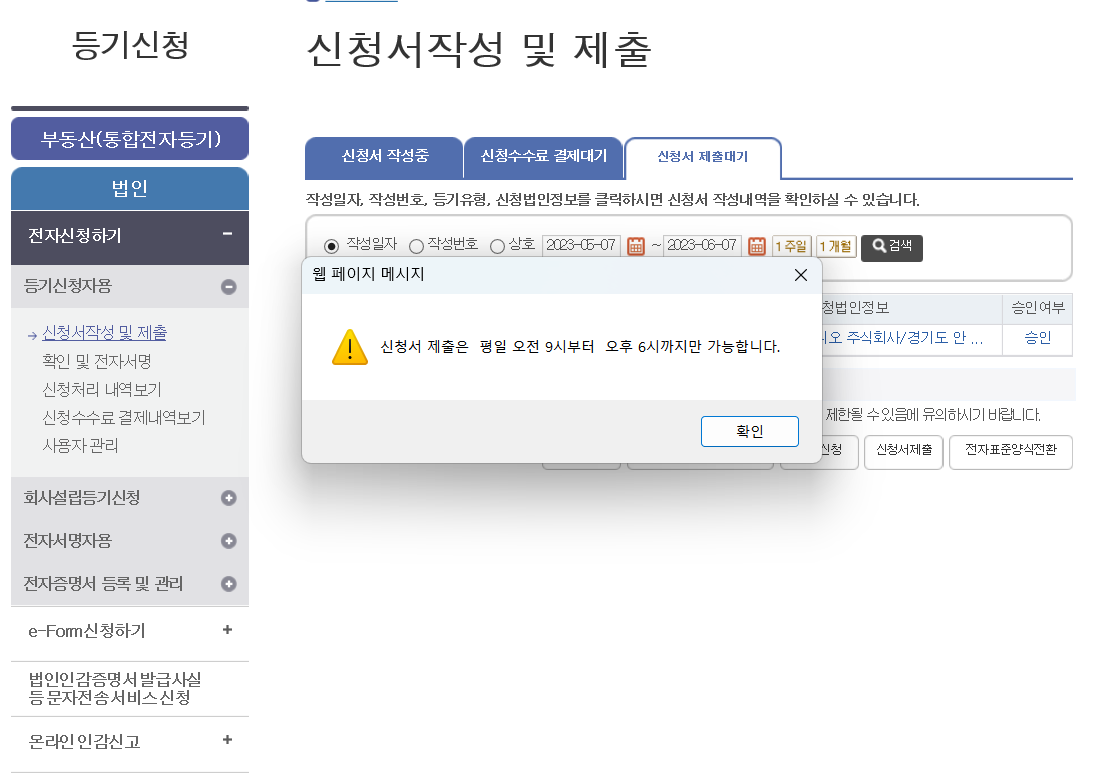Open the end date calendar picker
Viewport: 1095px width, 781px height.
756,244
